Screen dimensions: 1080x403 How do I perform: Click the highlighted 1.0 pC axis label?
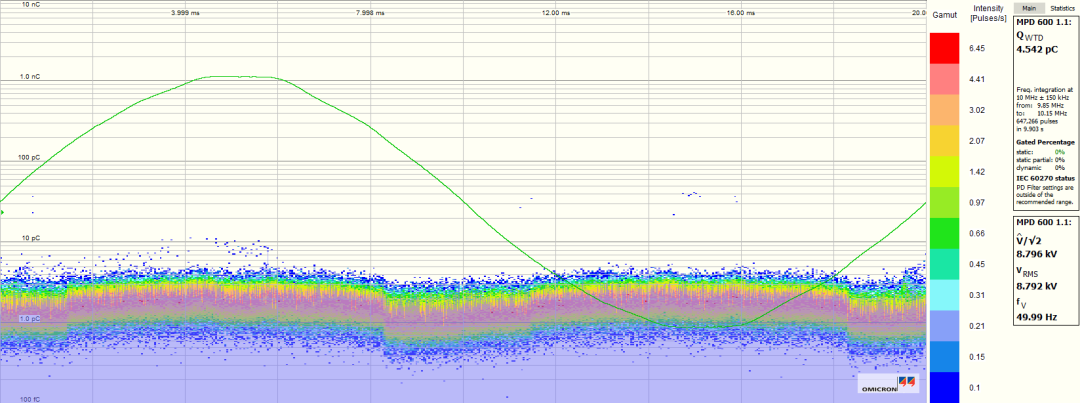click(30, 319)
